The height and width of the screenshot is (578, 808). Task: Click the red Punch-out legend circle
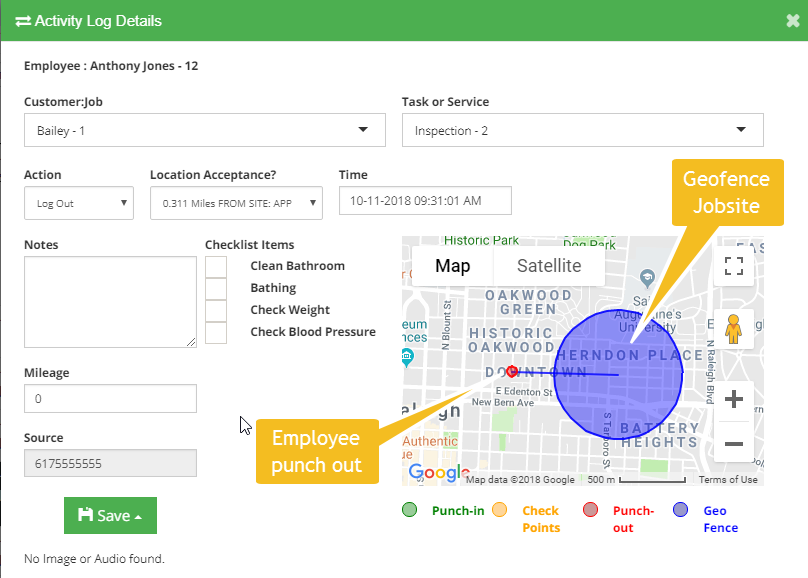coord(590,510)
